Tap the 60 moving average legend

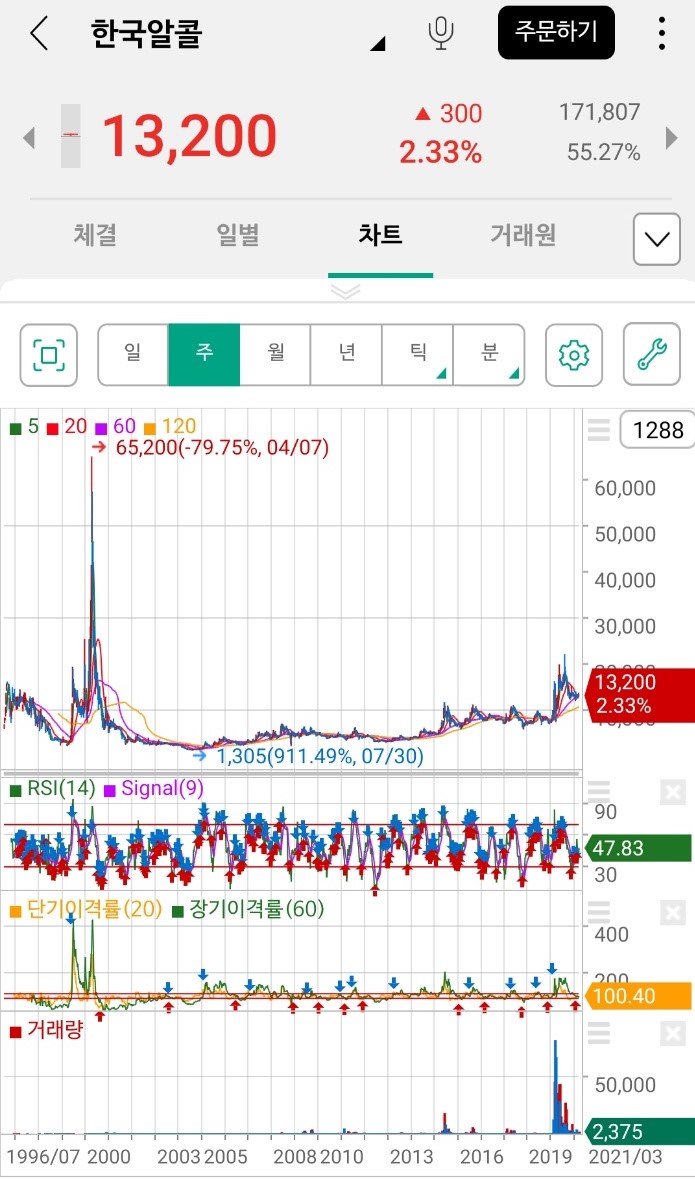[x=116, y=426]
